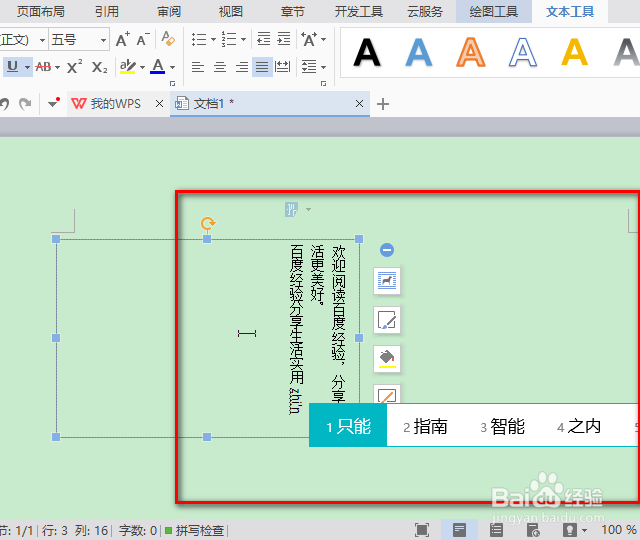Select the 绘图工具 tab
640x540 pixels.
click(493, 11)
